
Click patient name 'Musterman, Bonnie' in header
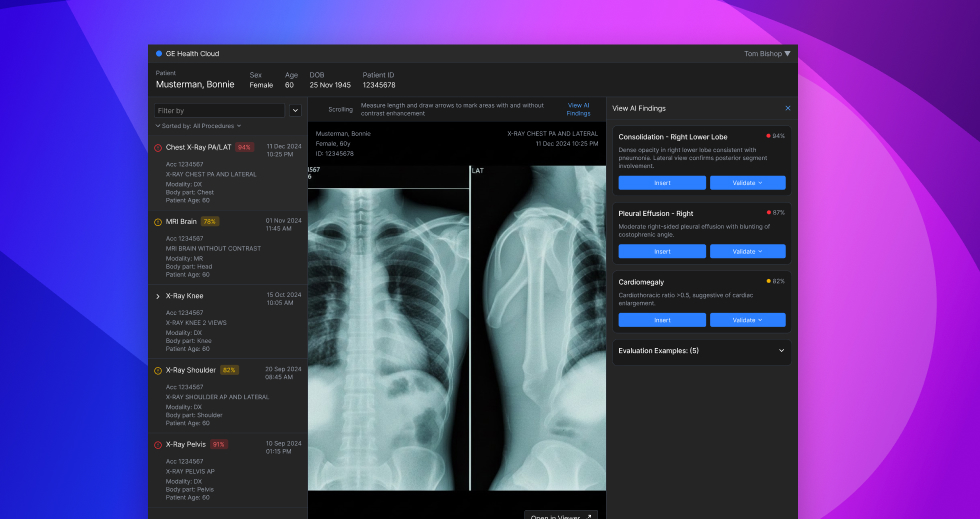(195, 84)
